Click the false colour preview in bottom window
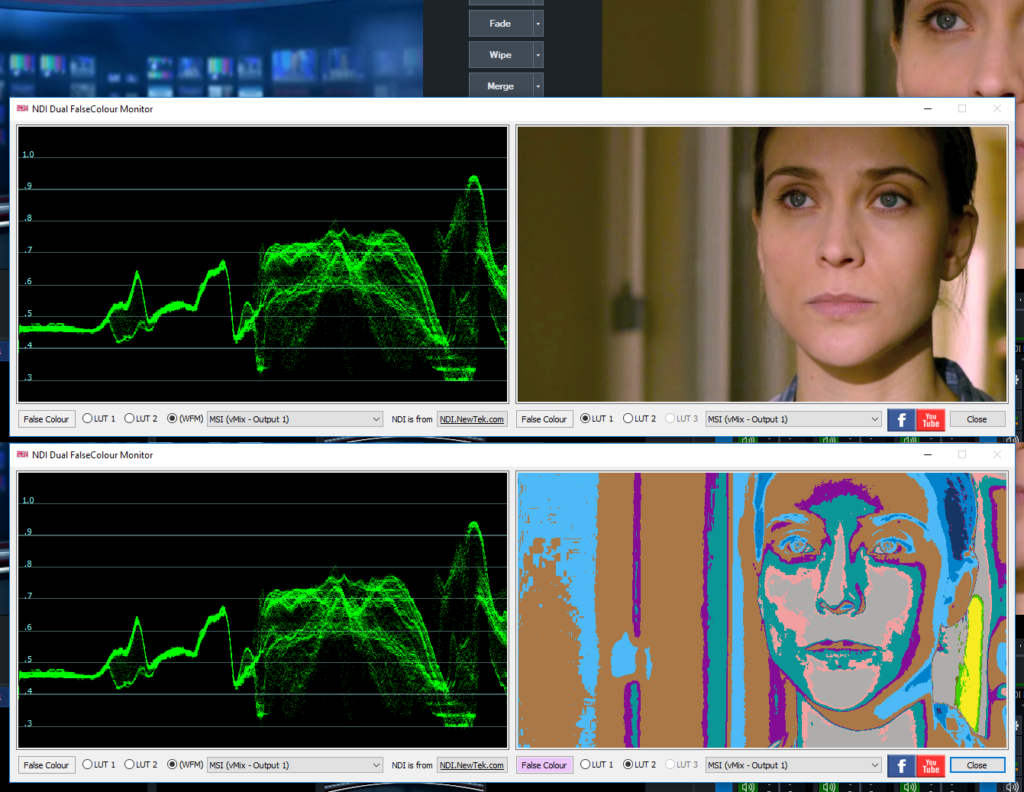Screen dimensions: 1024x792 [x=762, y=610]
